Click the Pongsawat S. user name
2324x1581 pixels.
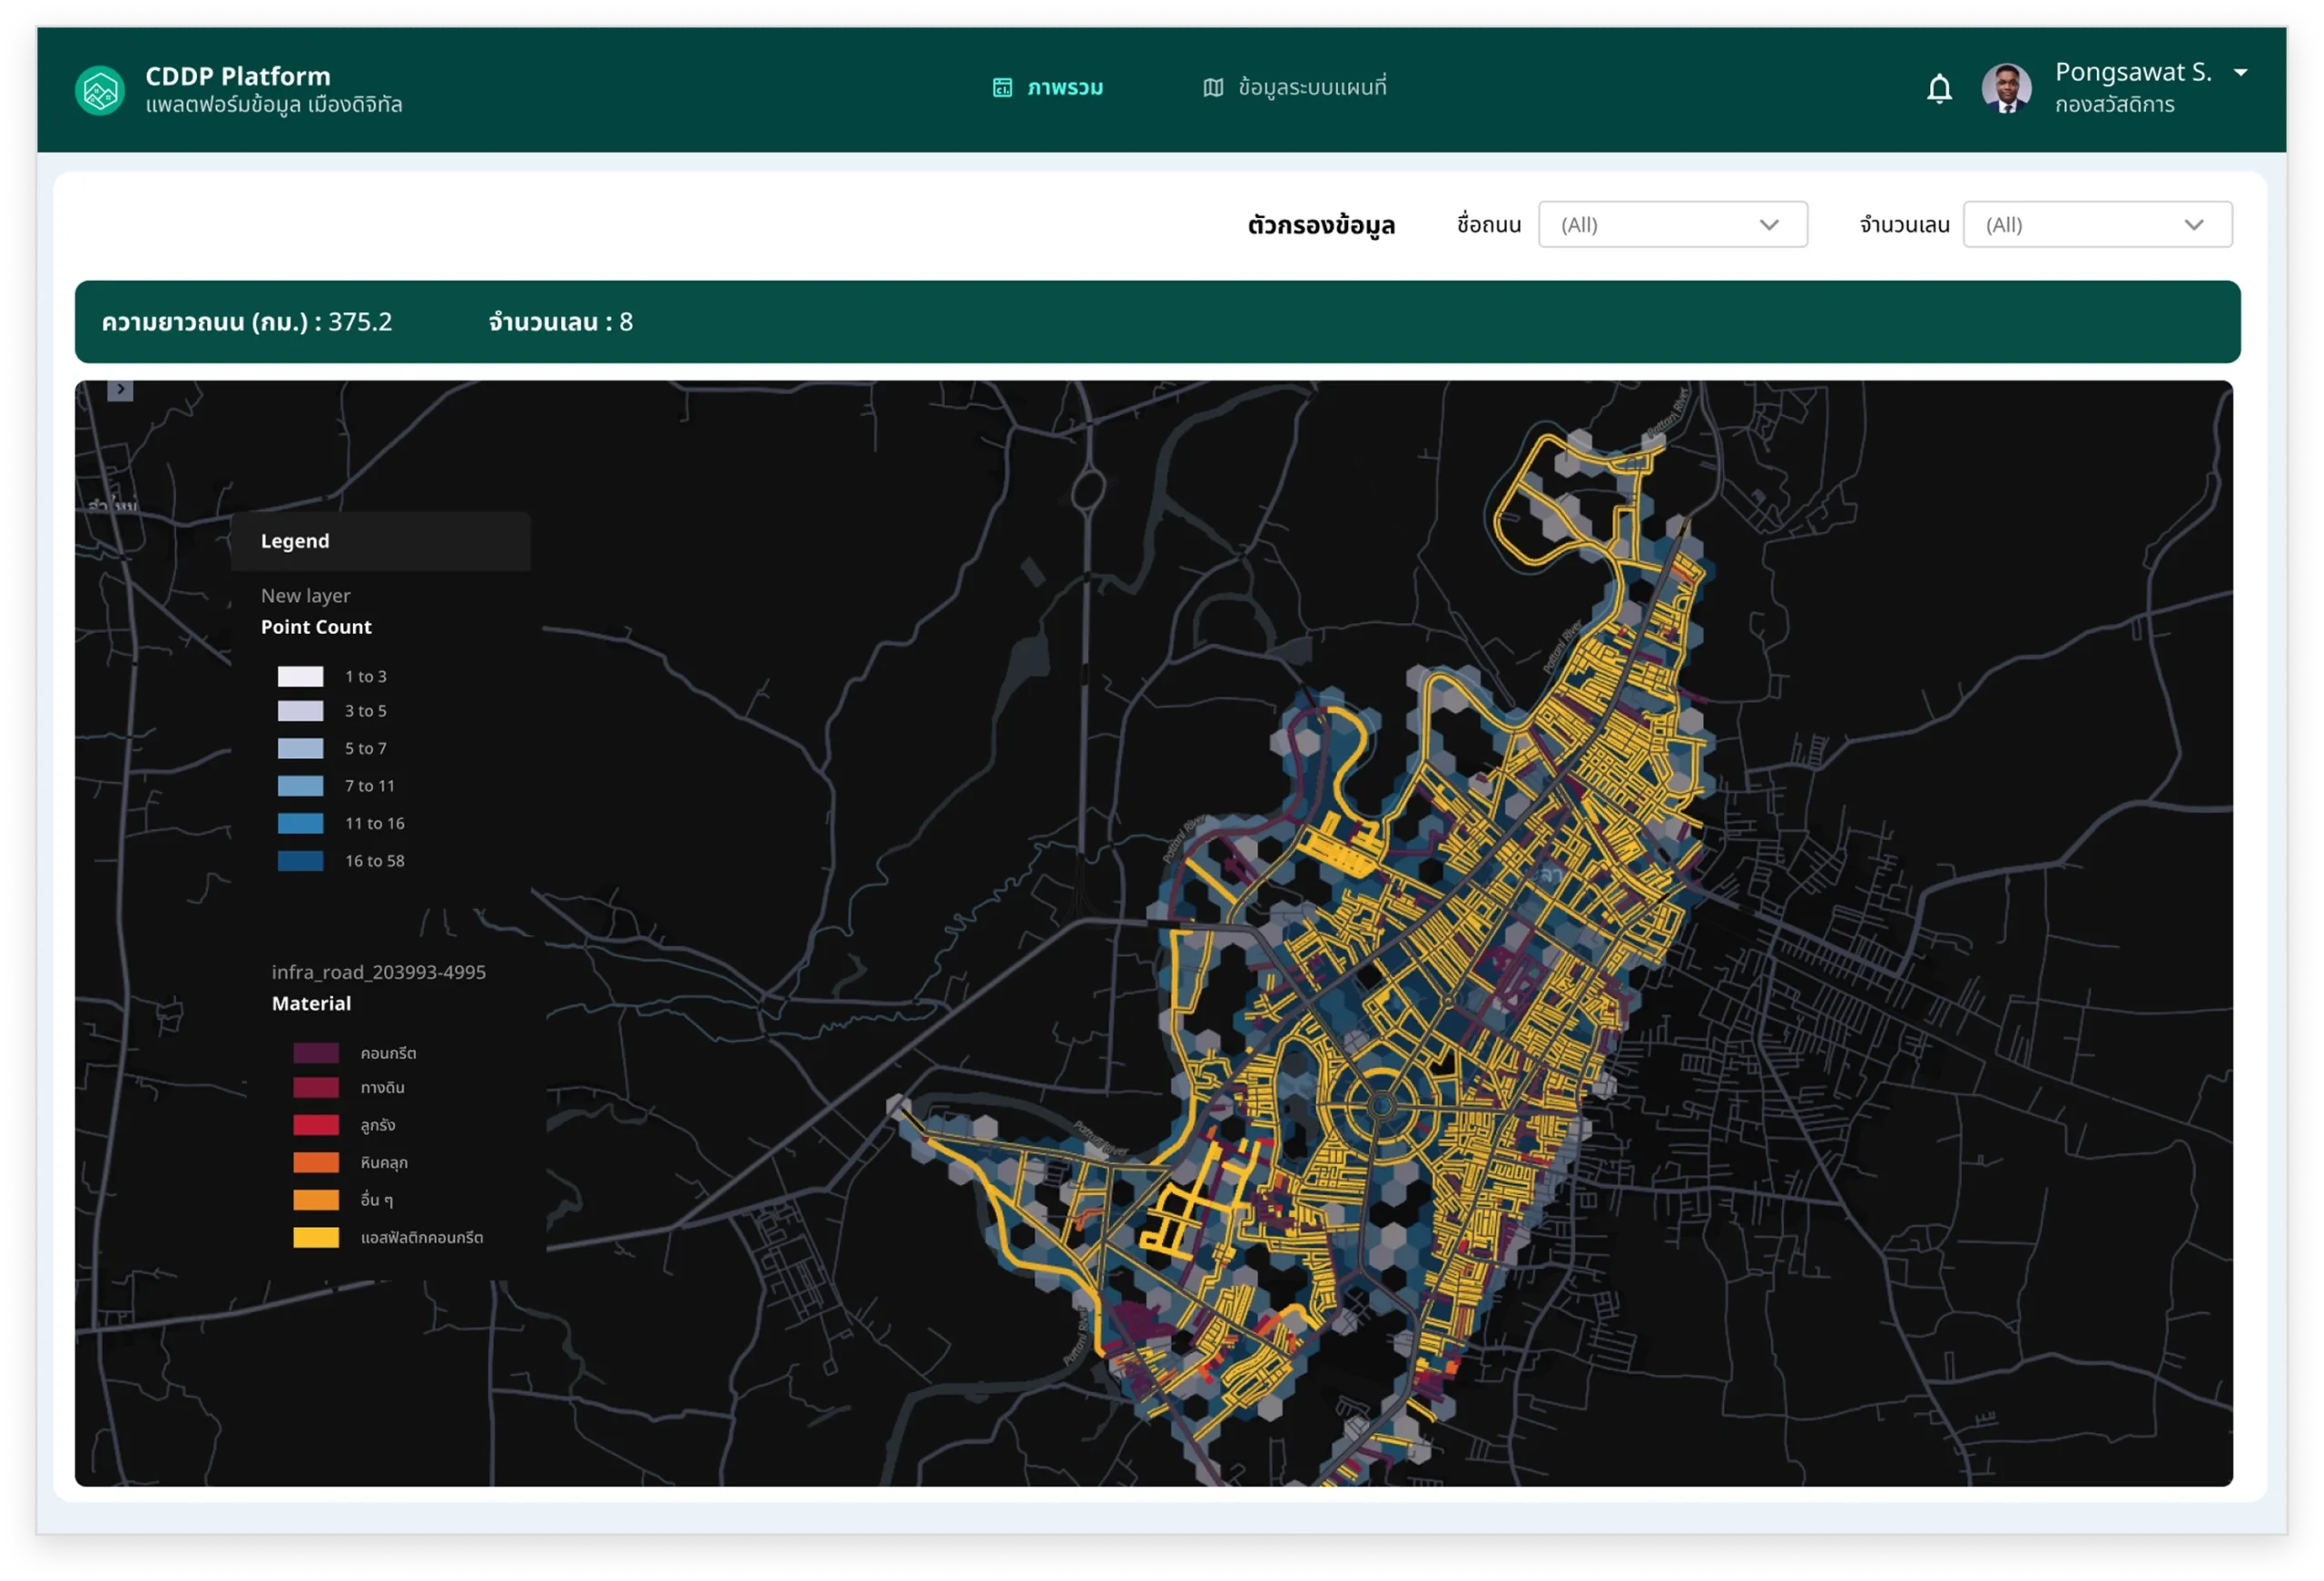click(x=2132, y=73)
